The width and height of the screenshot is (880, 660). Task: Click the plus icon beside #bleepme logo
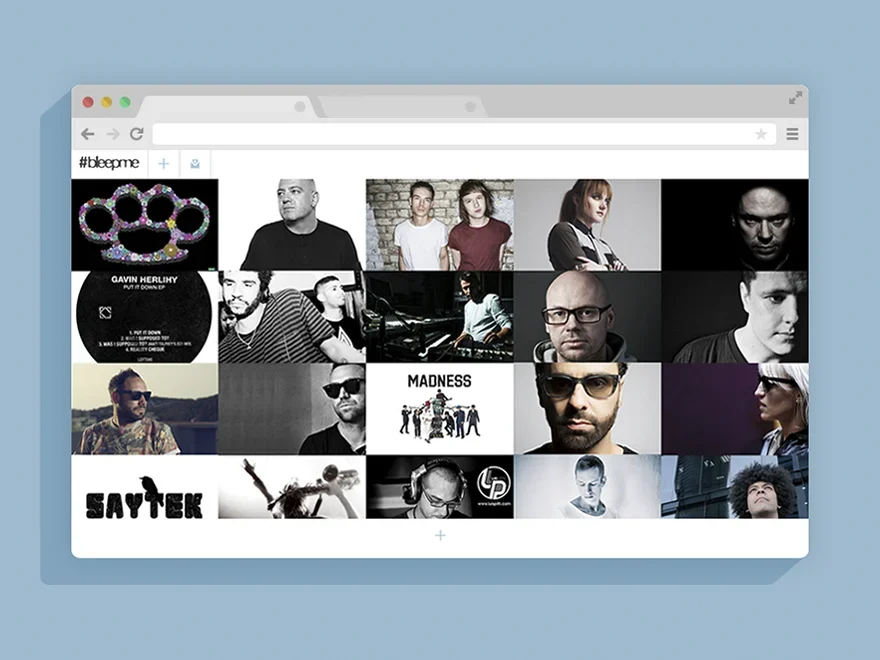pos(164,163)
